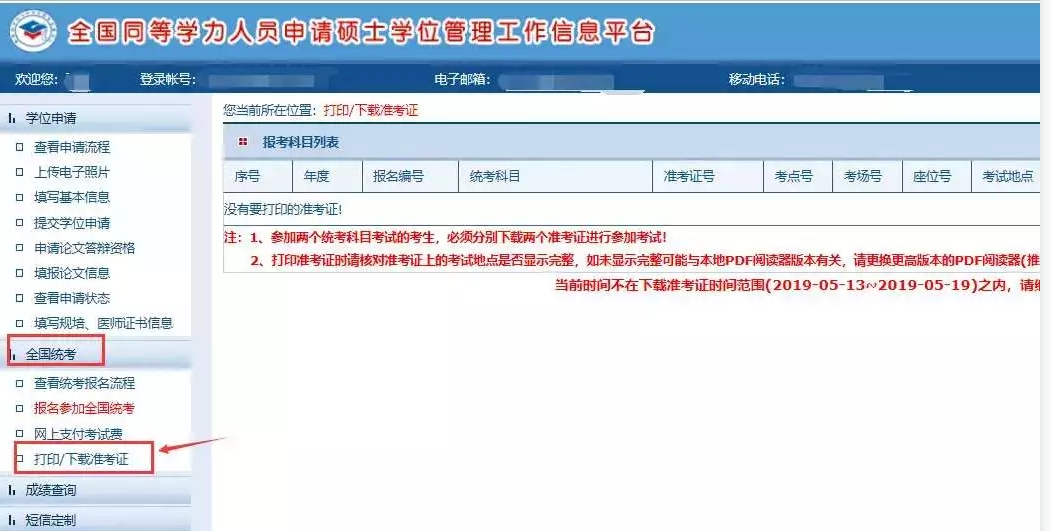Click the square bullet icon before 上传电子照片
The width and height of the screenshot is (1051, 531).
(19, 173)
